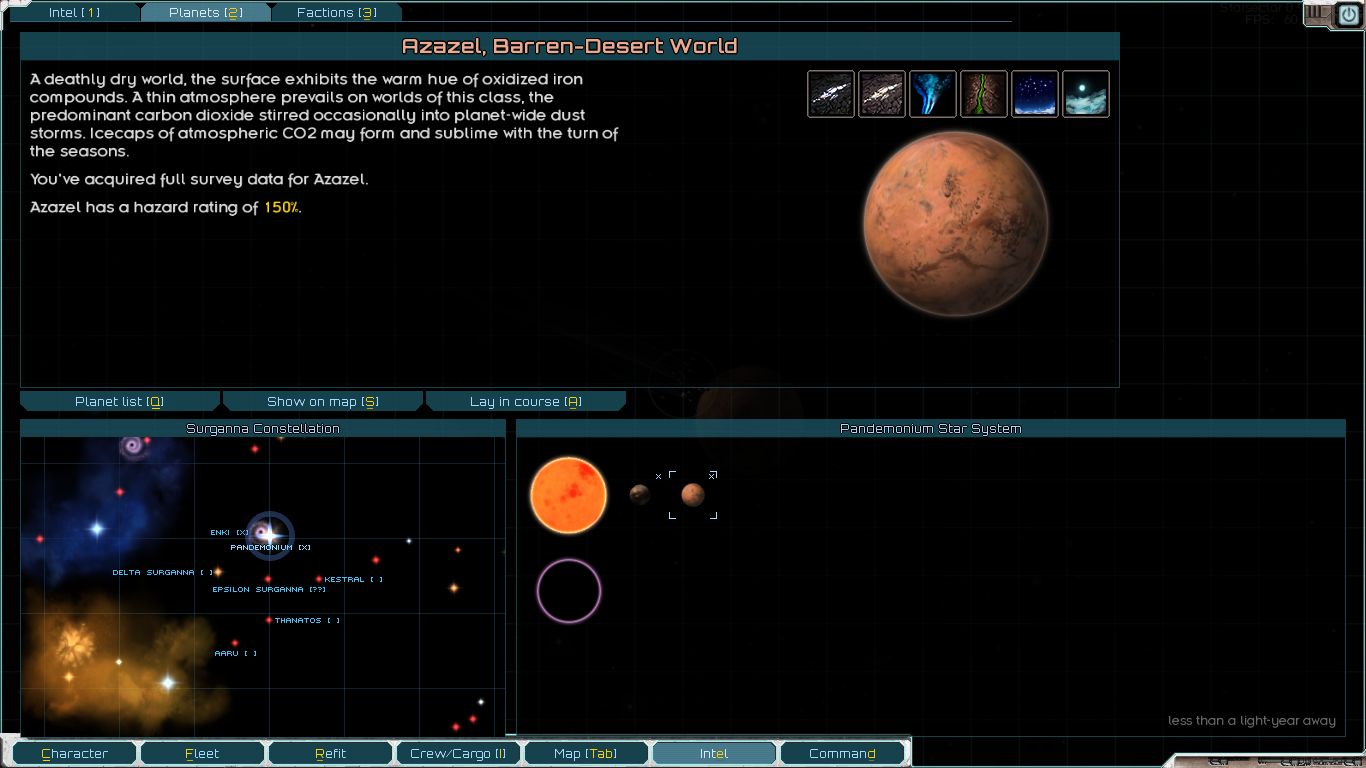Select the starry night sky condition icon
This screenshot has height=768, width=1366.
(x=1035, y=94)
